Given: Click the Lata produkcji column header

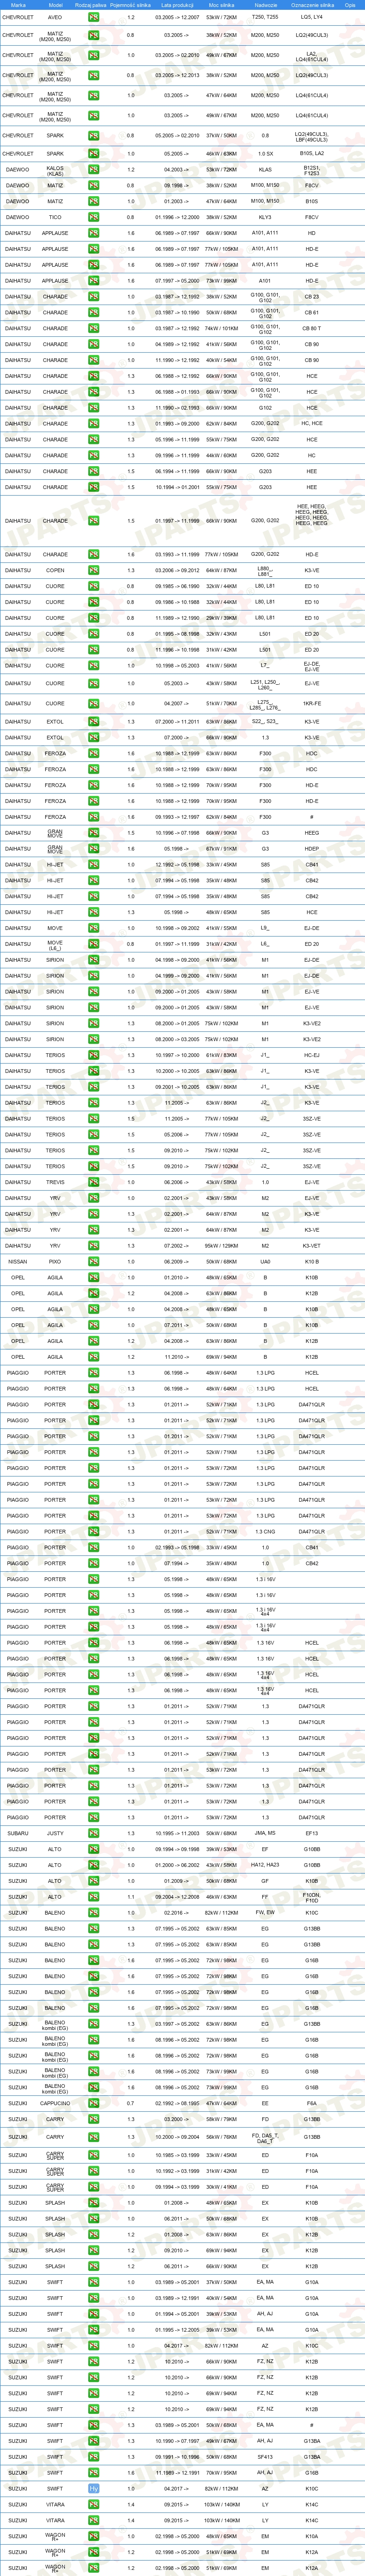Looking at the screenshot, I should (x=177, y=4).
